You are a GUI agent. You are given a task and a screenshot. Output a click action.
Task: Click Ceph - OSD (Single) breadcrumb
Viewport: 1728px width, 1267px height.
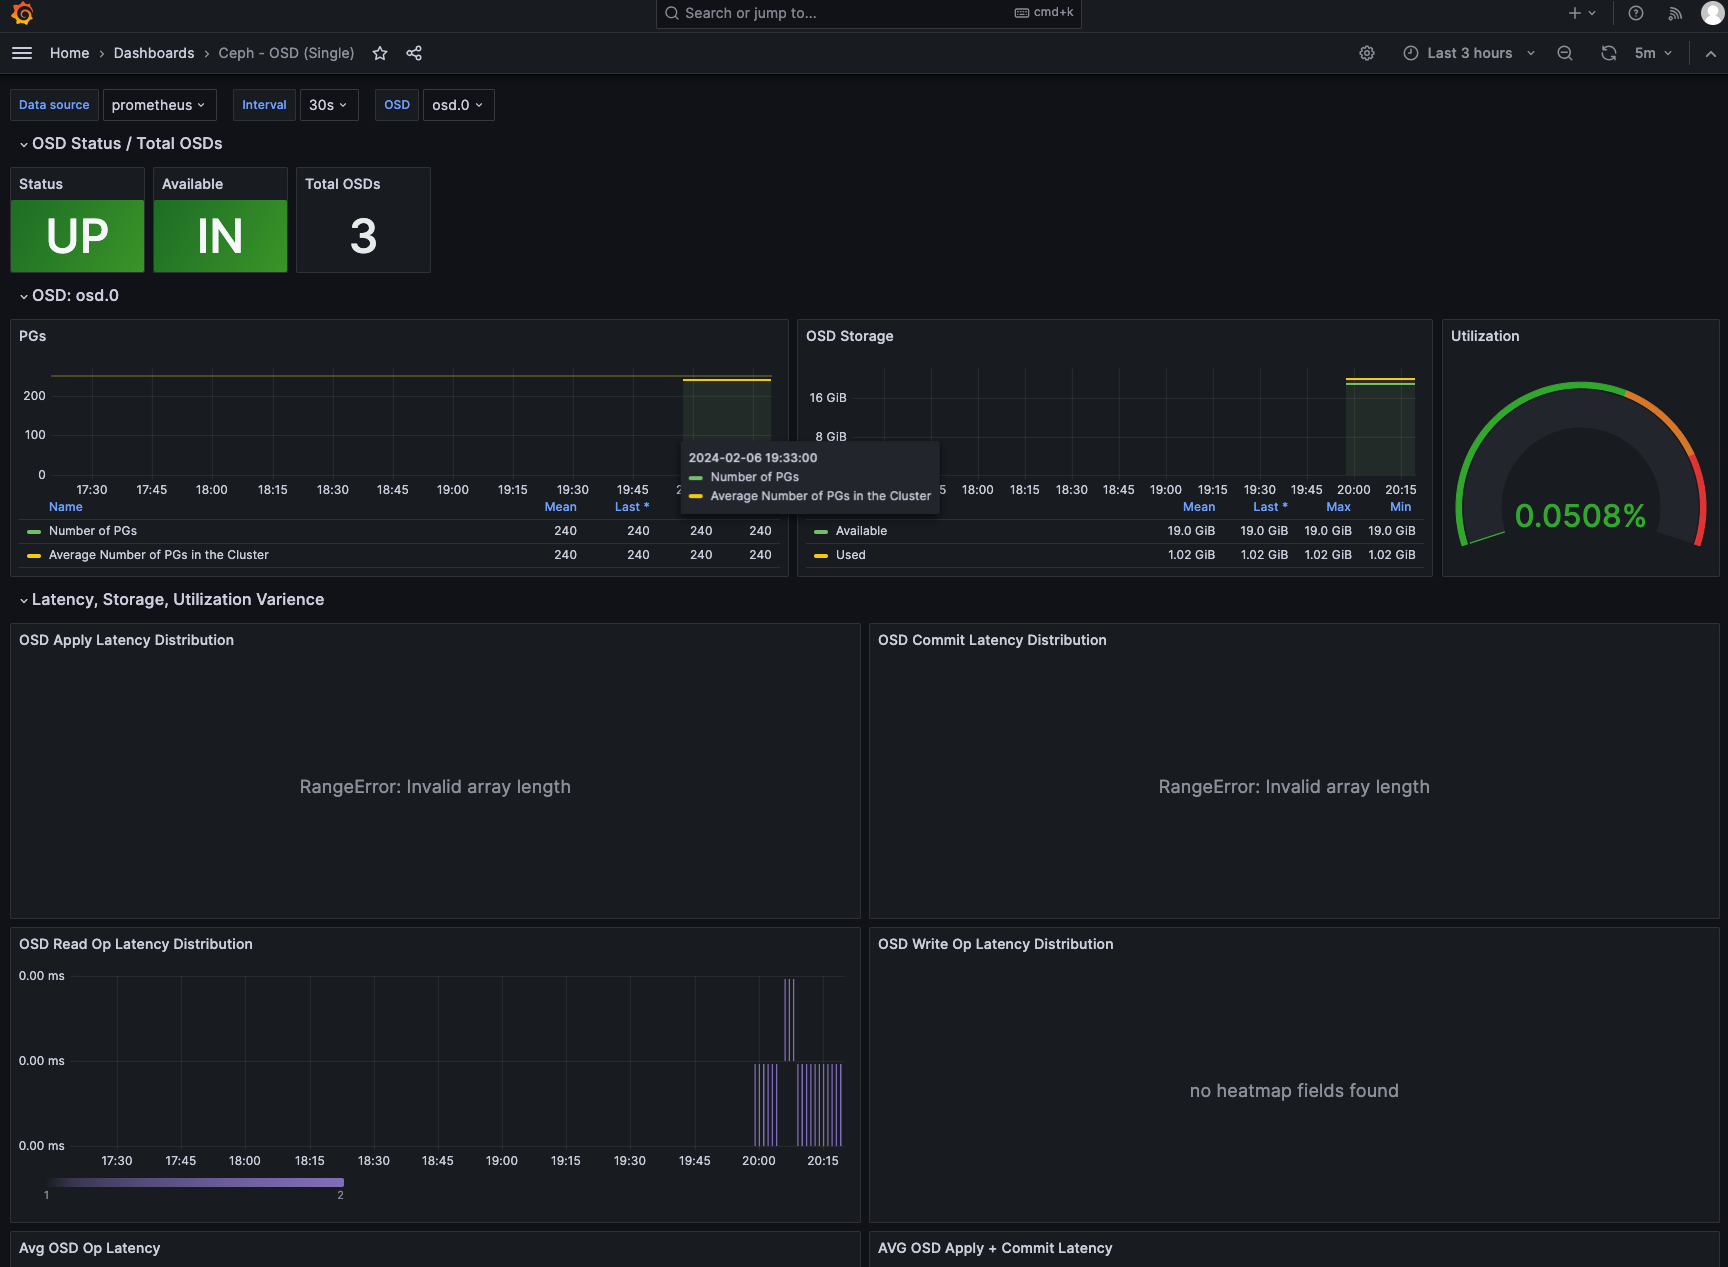(286, 53)
